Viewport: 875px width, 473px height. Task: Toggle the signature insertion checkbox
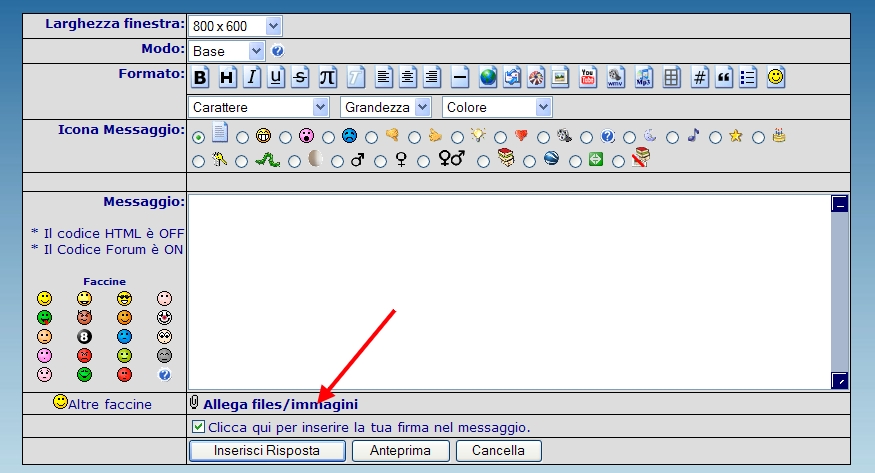click(x=198, y=427)
